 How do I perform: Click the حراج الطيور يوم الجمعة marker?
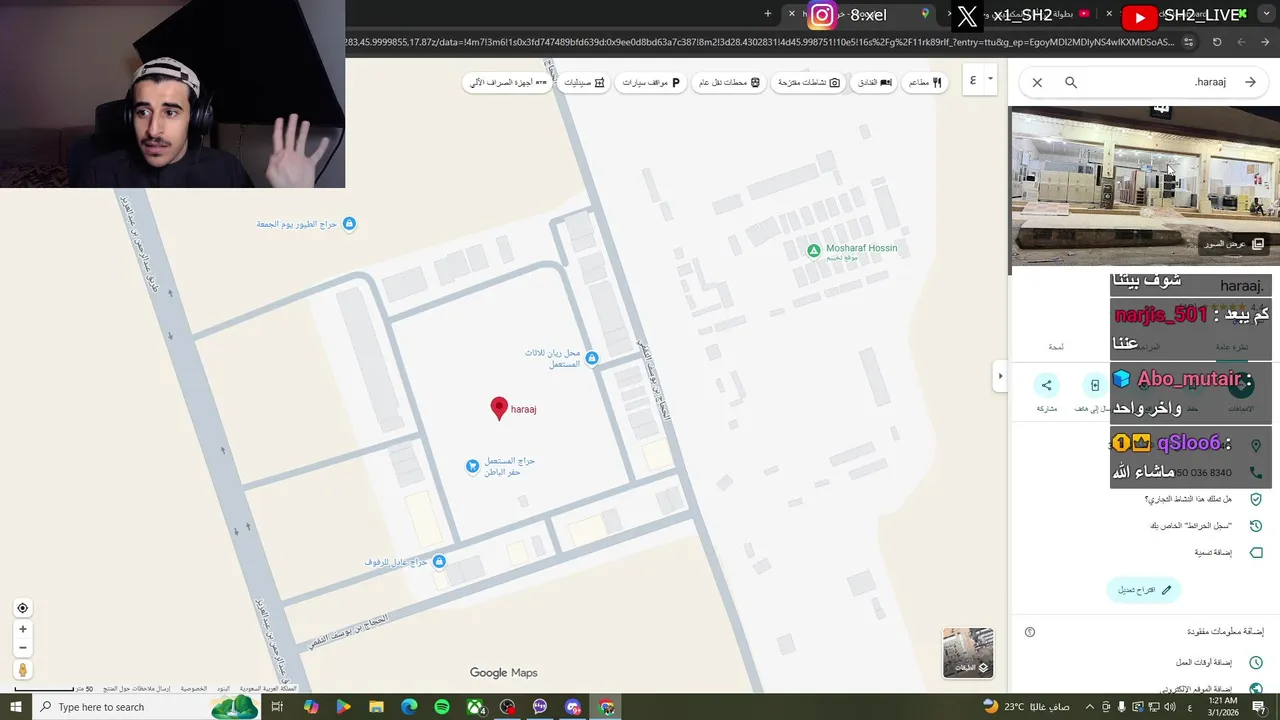tap(349, 224)
